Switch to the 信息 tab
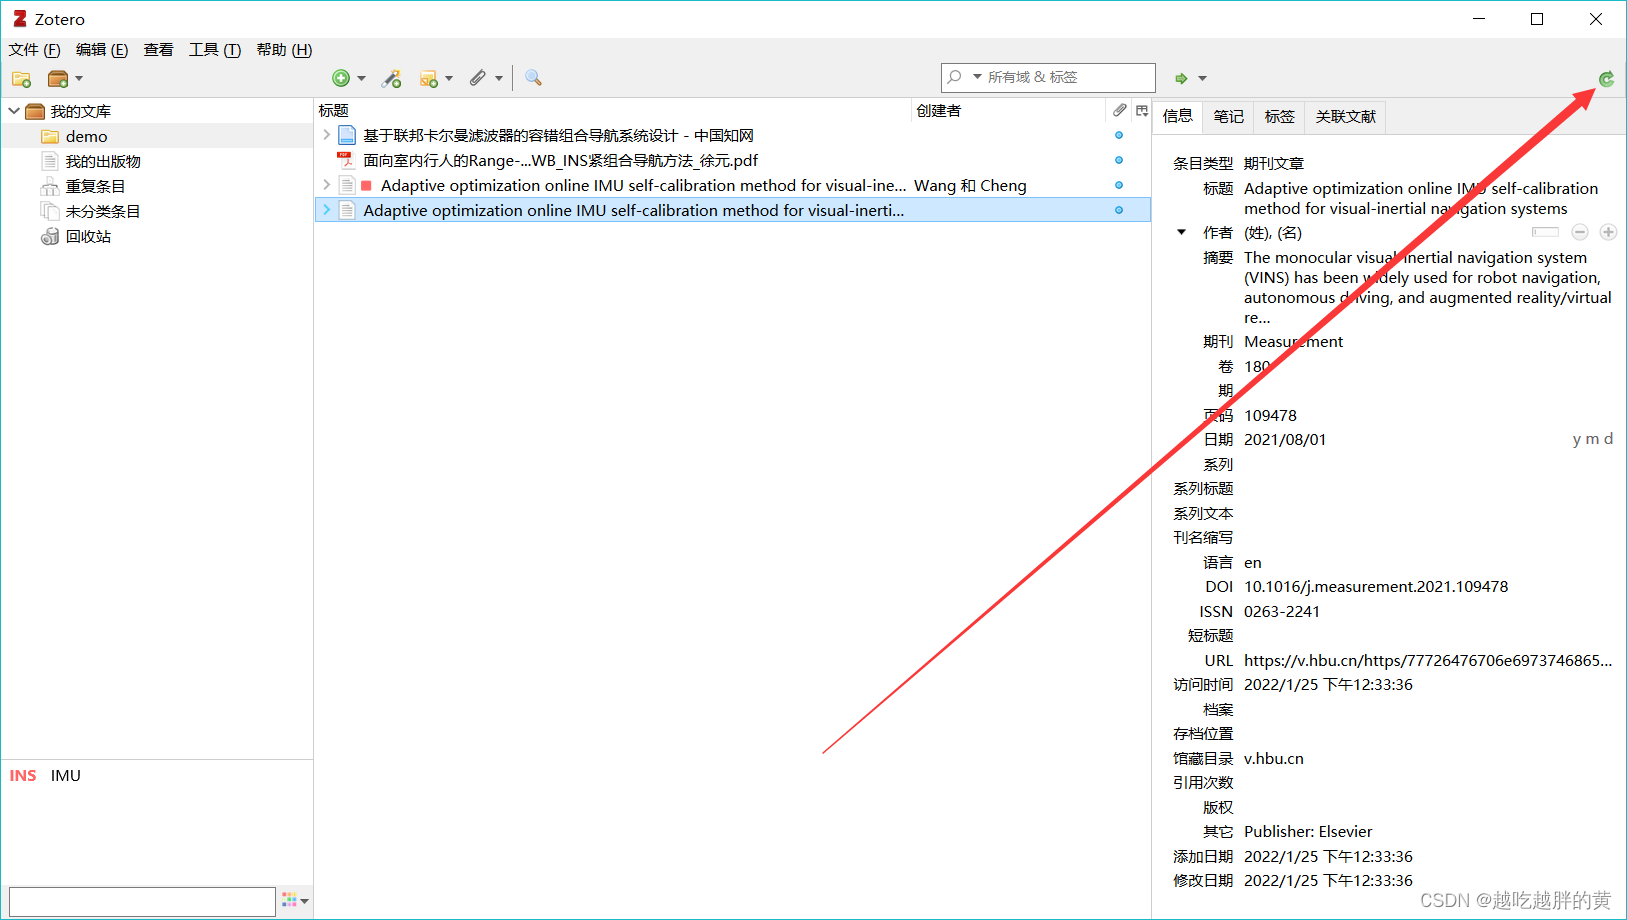This screenshot has width=1627, height=920. point(1178,116)
